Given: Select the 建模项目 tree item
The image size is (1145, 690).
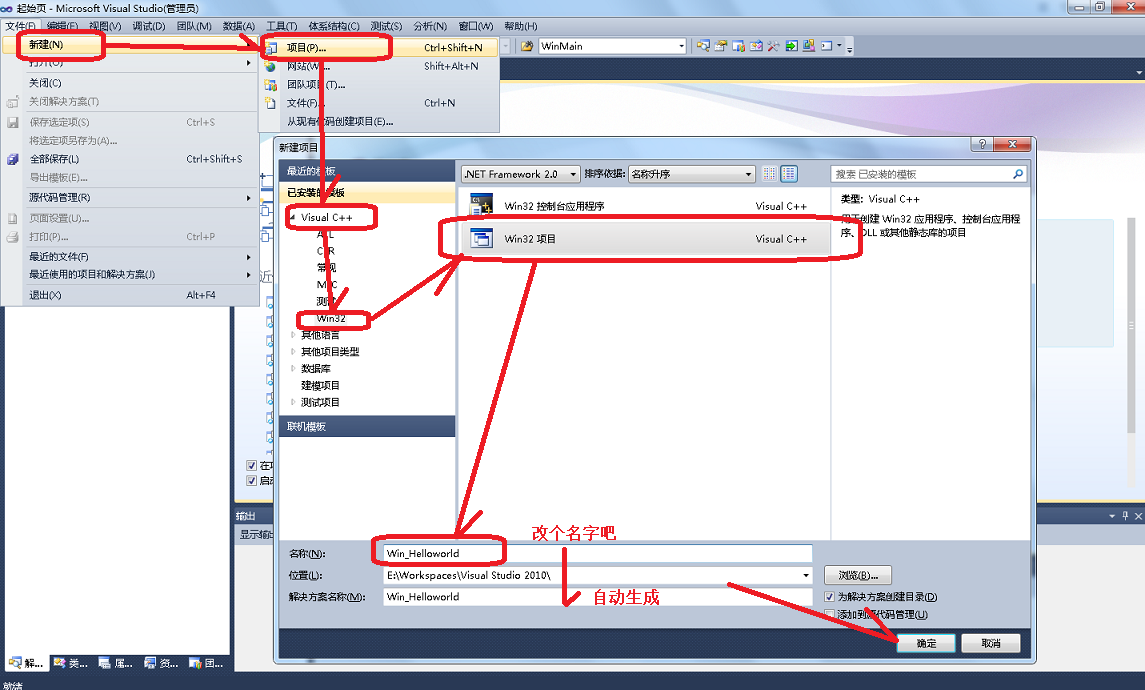Looking at the screenshot, I should (320, 386).
